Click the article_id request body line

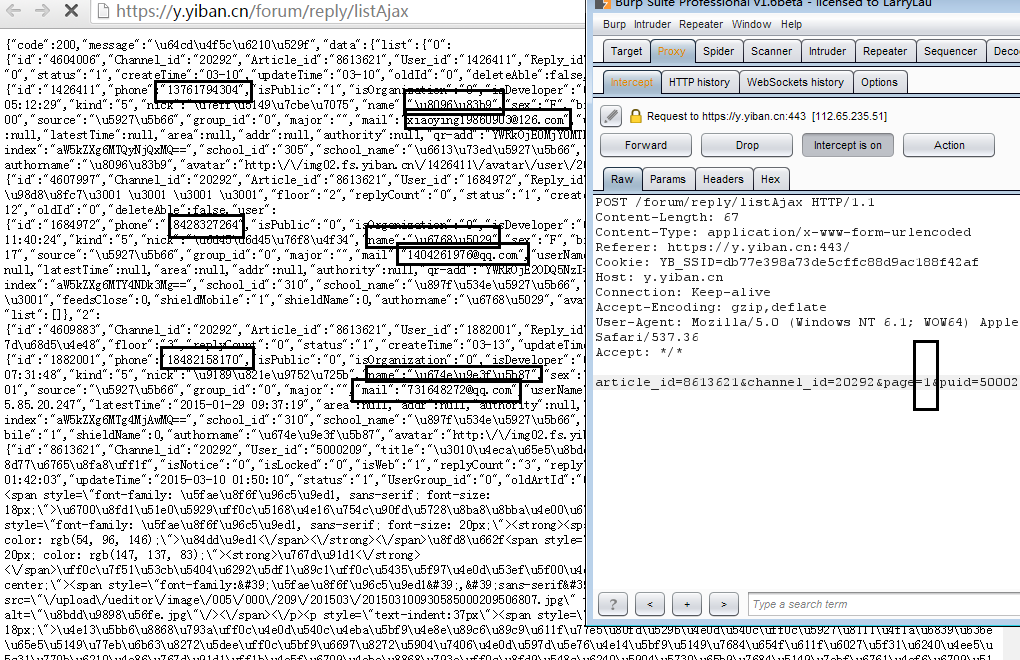[x=807, y=382]
